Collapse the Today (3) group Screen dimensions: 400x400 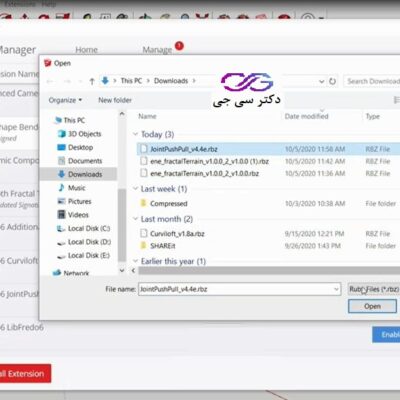(135, 134)
